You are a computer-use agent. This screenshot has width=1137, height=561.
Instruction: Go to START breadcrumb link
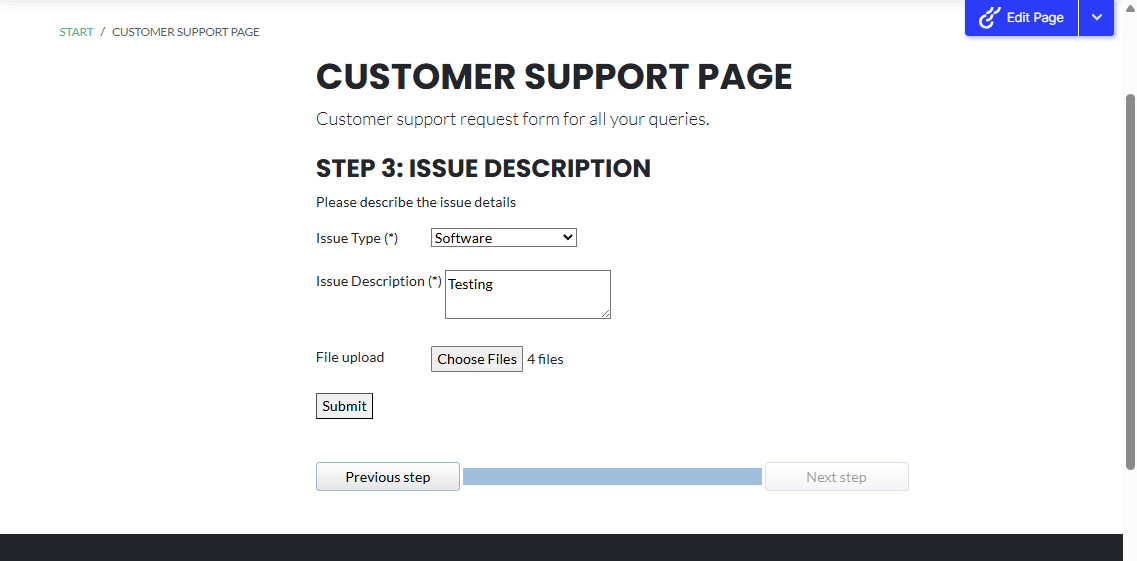(76, 32)
